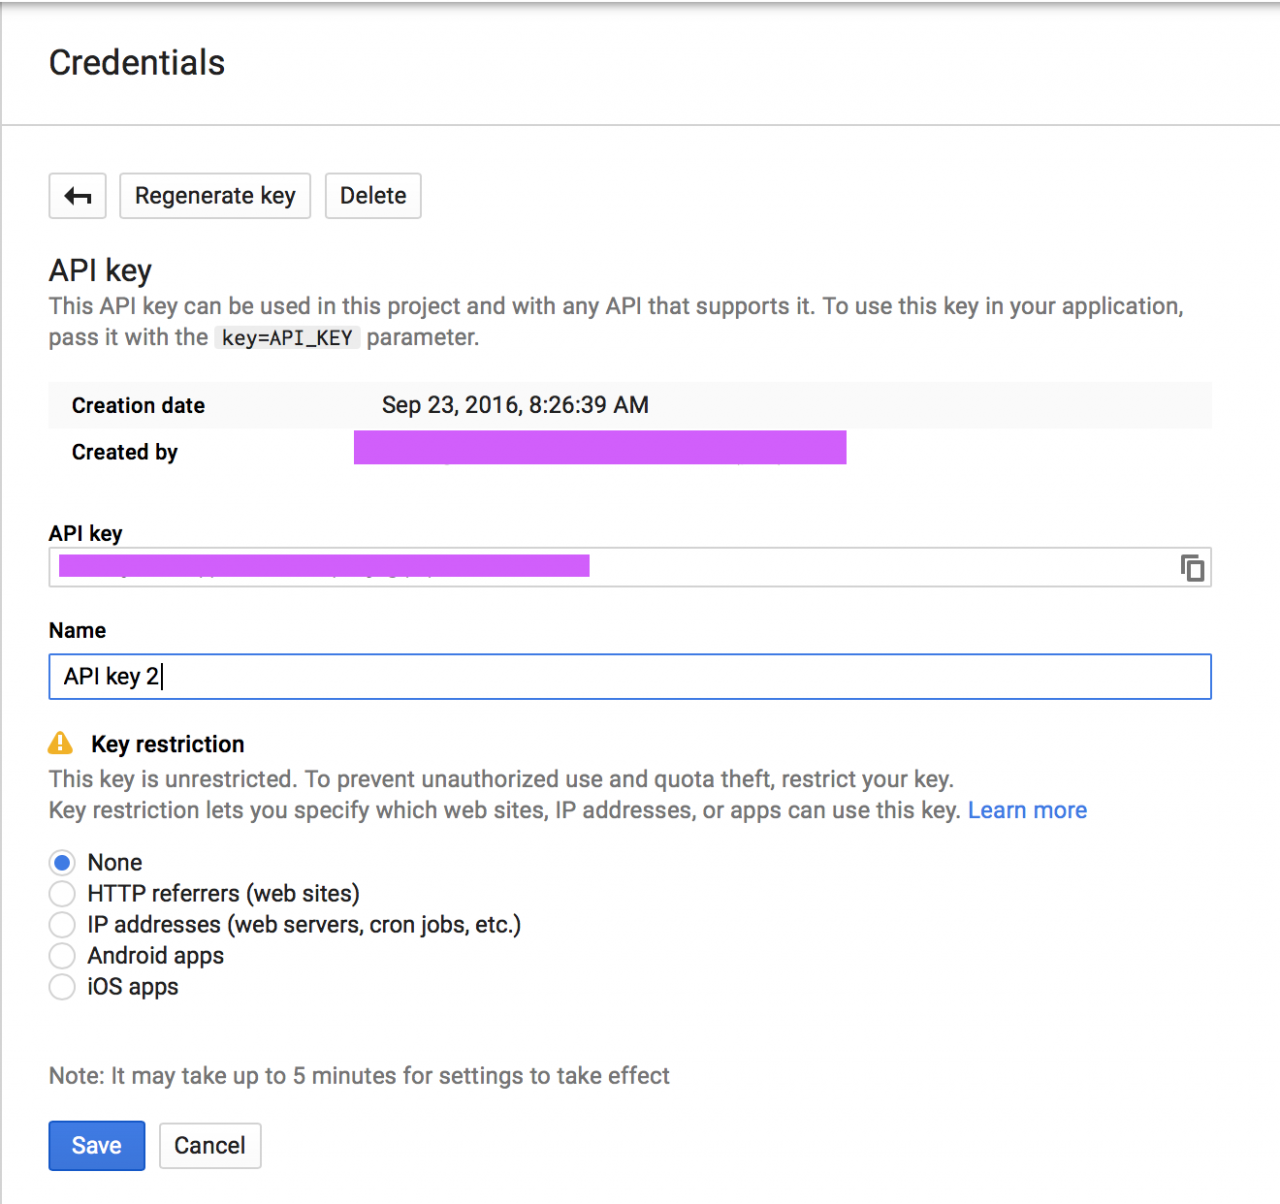This screenshot has width=1280, height=1204.
Task: Click the yellow warning triangle icon
Action: [61, 743]
